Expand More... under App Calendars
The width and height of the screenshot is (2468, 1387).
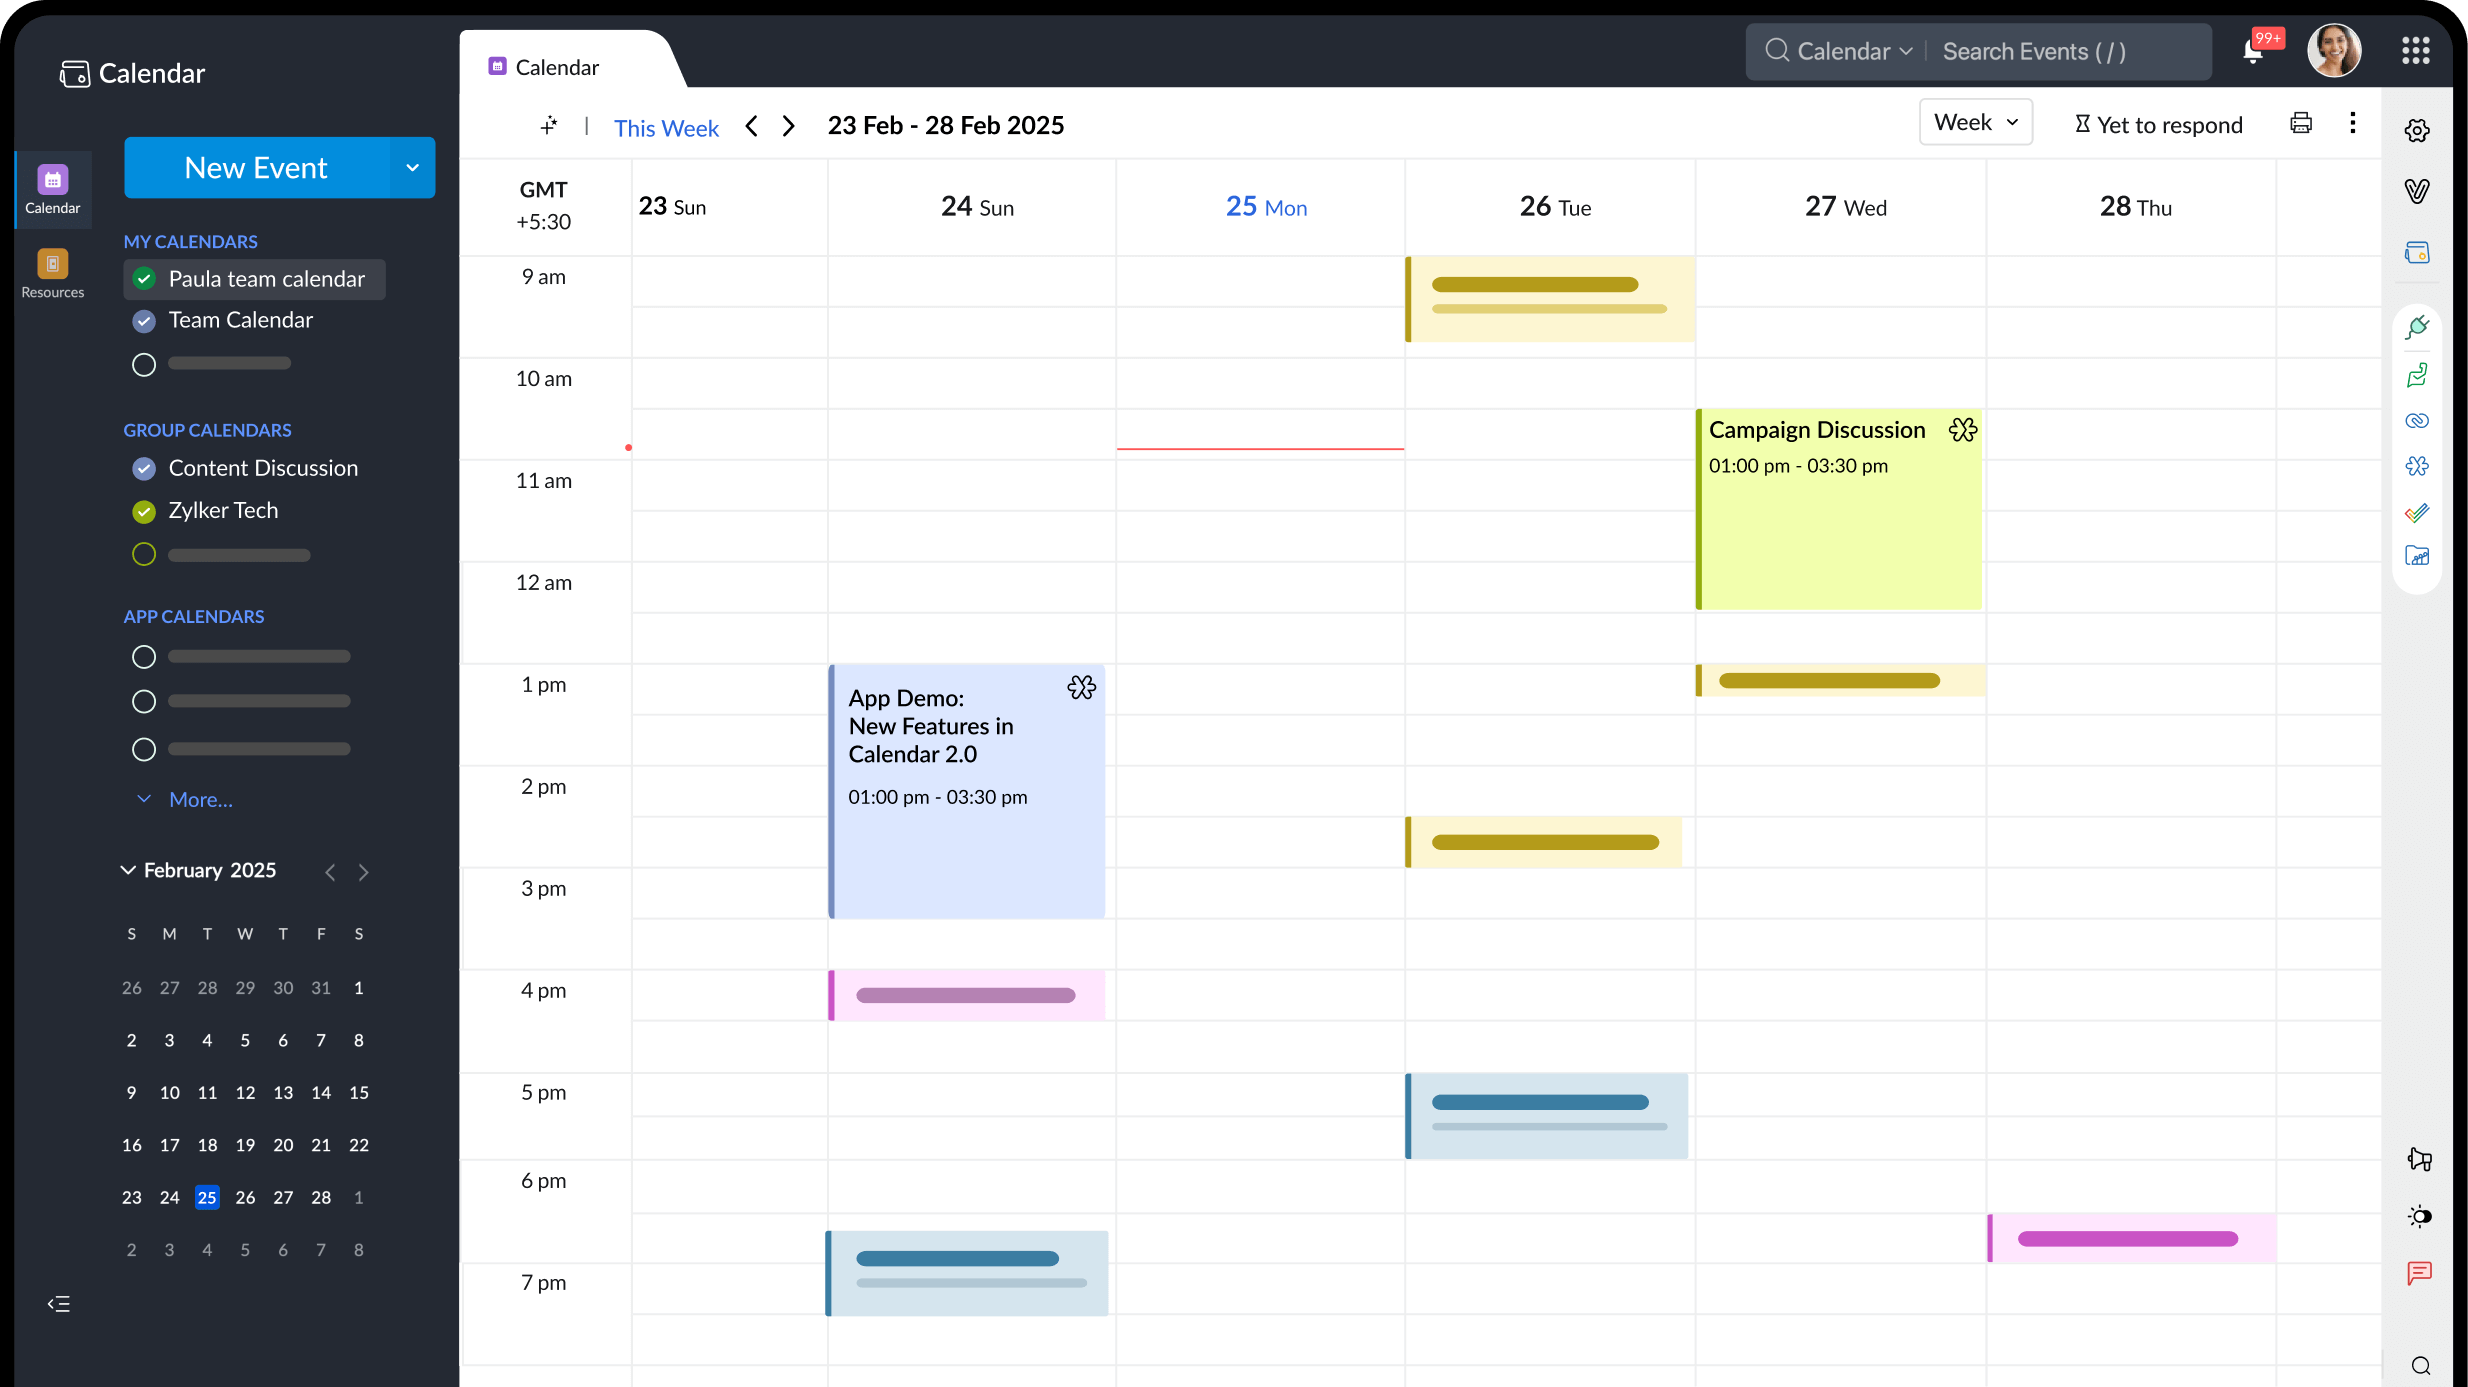[x=199, y=799]
